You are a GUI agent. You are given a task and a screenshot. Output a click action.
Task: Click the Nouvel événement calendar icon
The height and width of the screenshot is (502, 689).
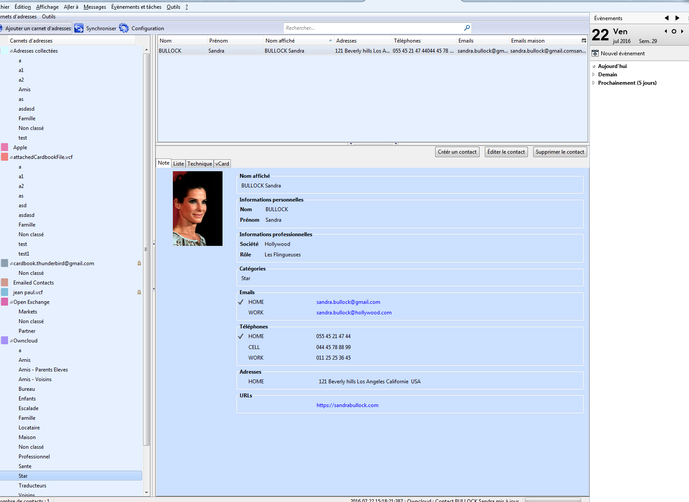596,52
